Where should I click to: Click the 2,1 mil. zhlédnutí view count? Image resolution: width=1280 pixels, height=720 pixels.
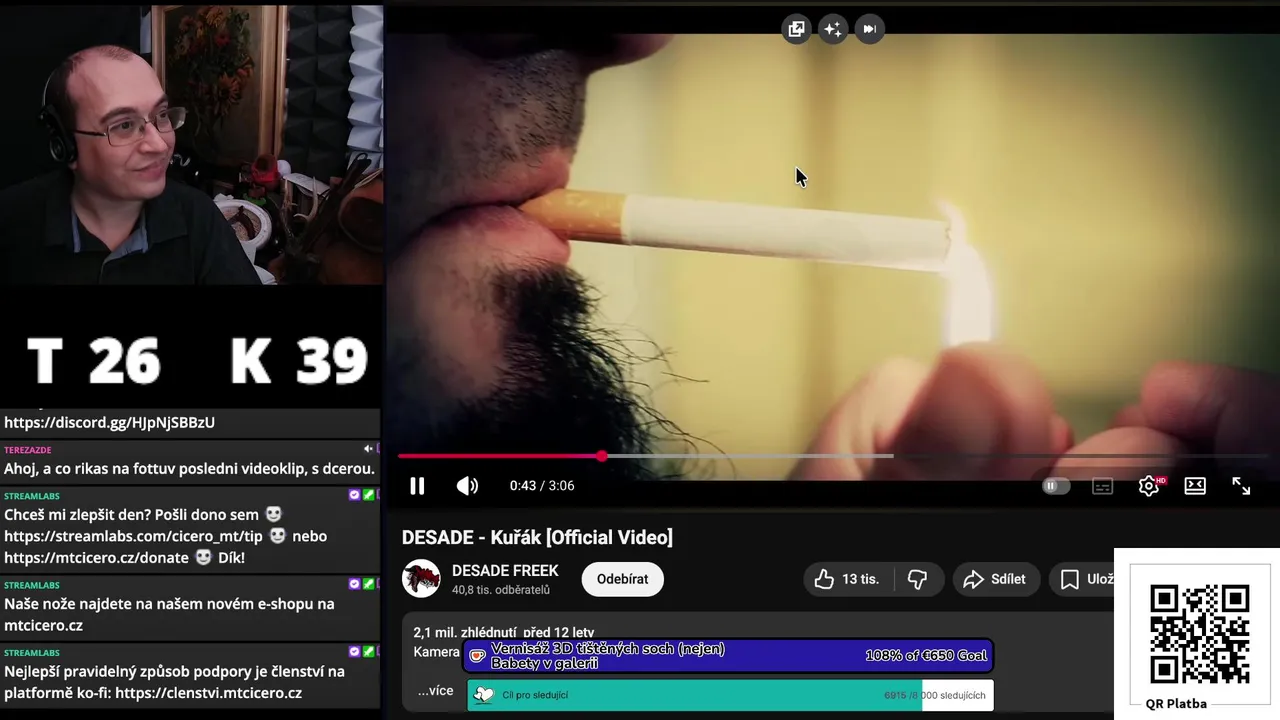[x=465, y=632]
